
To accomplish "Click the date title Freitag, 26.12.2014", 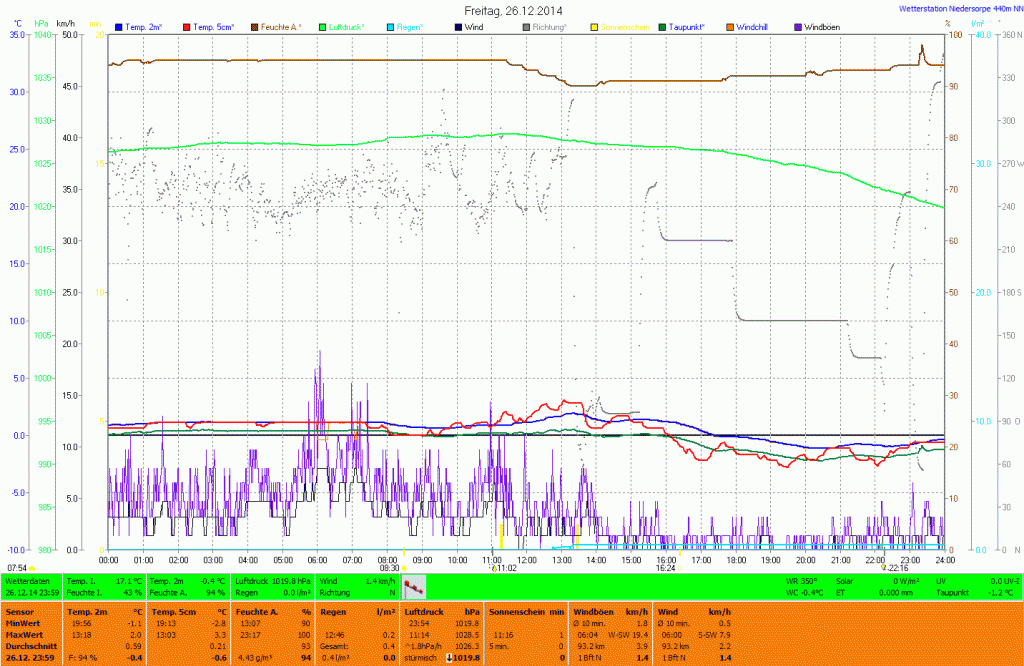I will [512, 9].
